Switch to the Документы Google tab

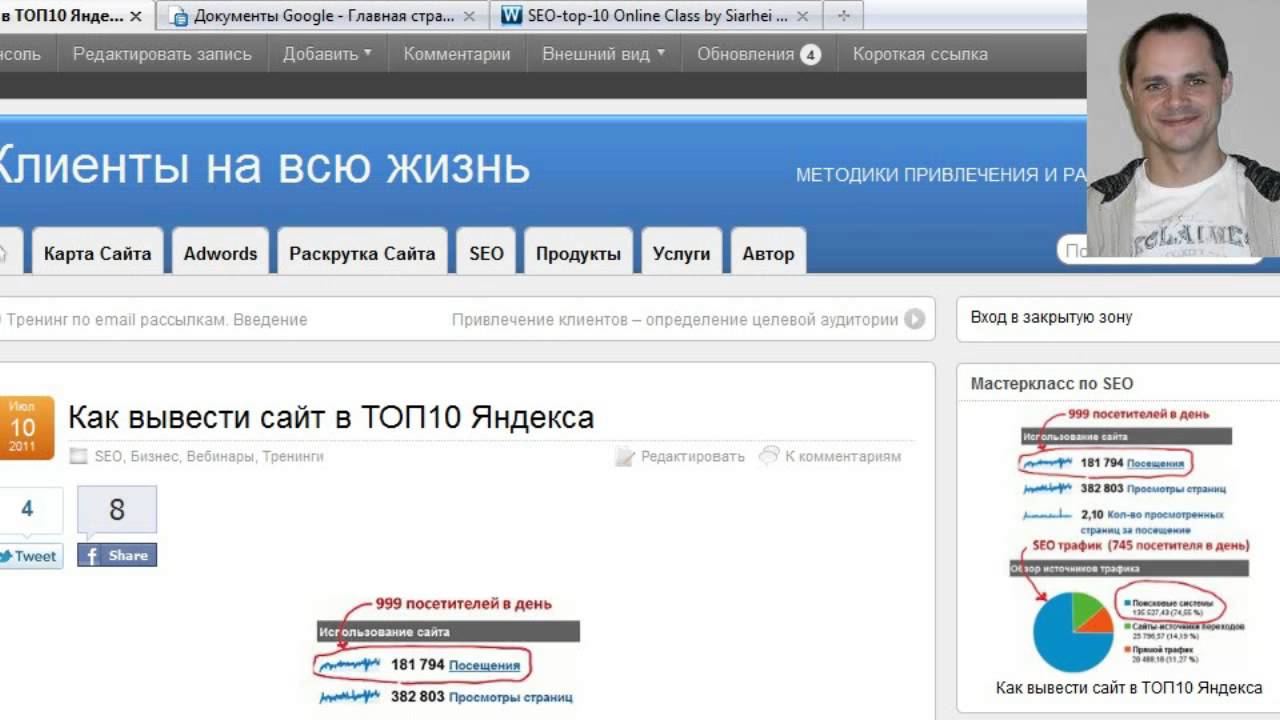pos(324,16)
